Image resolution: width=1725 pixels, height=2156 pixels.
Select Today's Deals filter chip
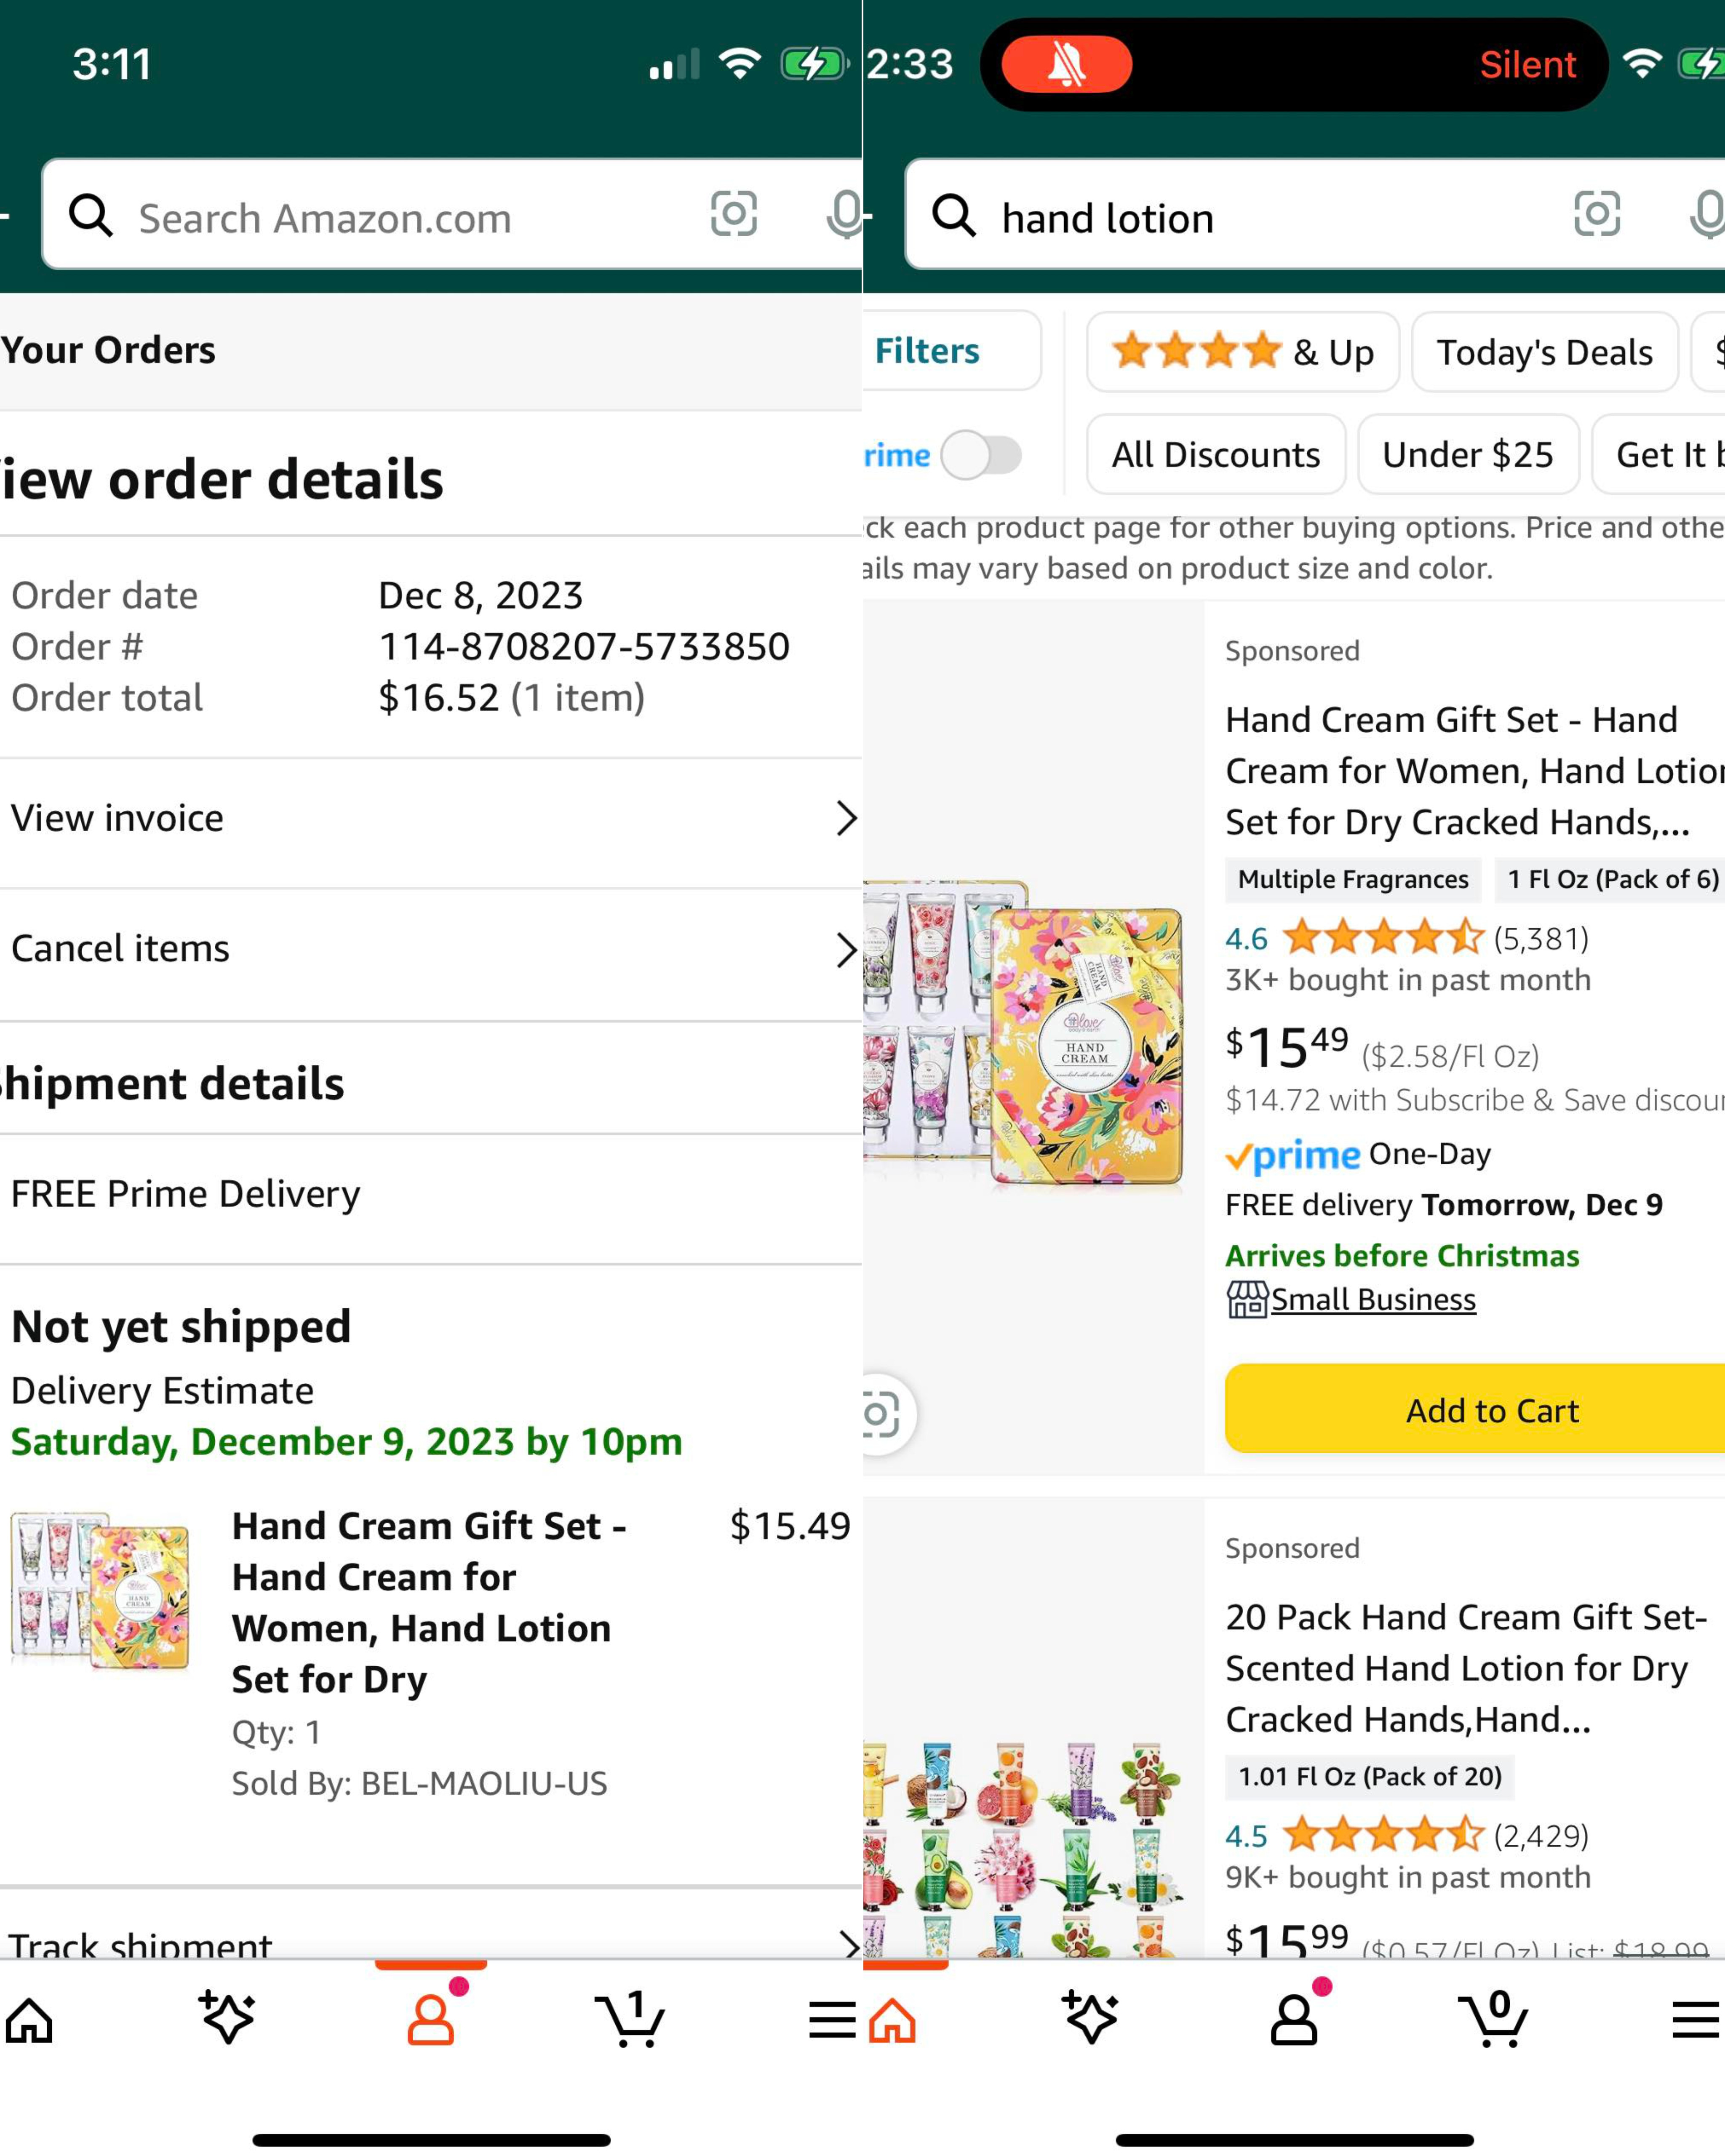coord(1543,353)
